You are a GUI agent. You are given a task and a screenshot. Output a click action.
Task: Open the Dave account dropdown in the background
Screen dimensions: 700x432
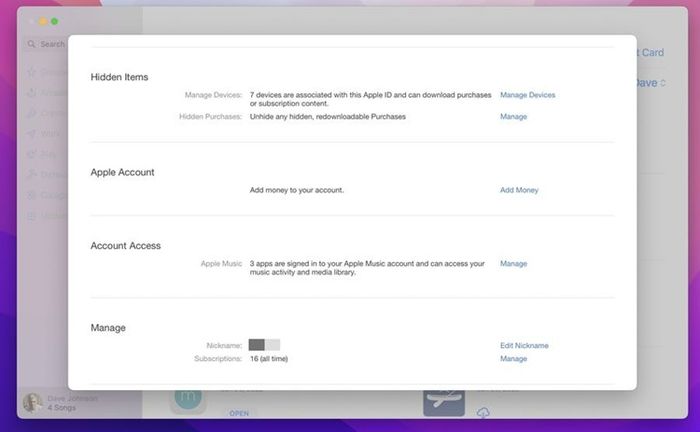(x=651, y=83)
